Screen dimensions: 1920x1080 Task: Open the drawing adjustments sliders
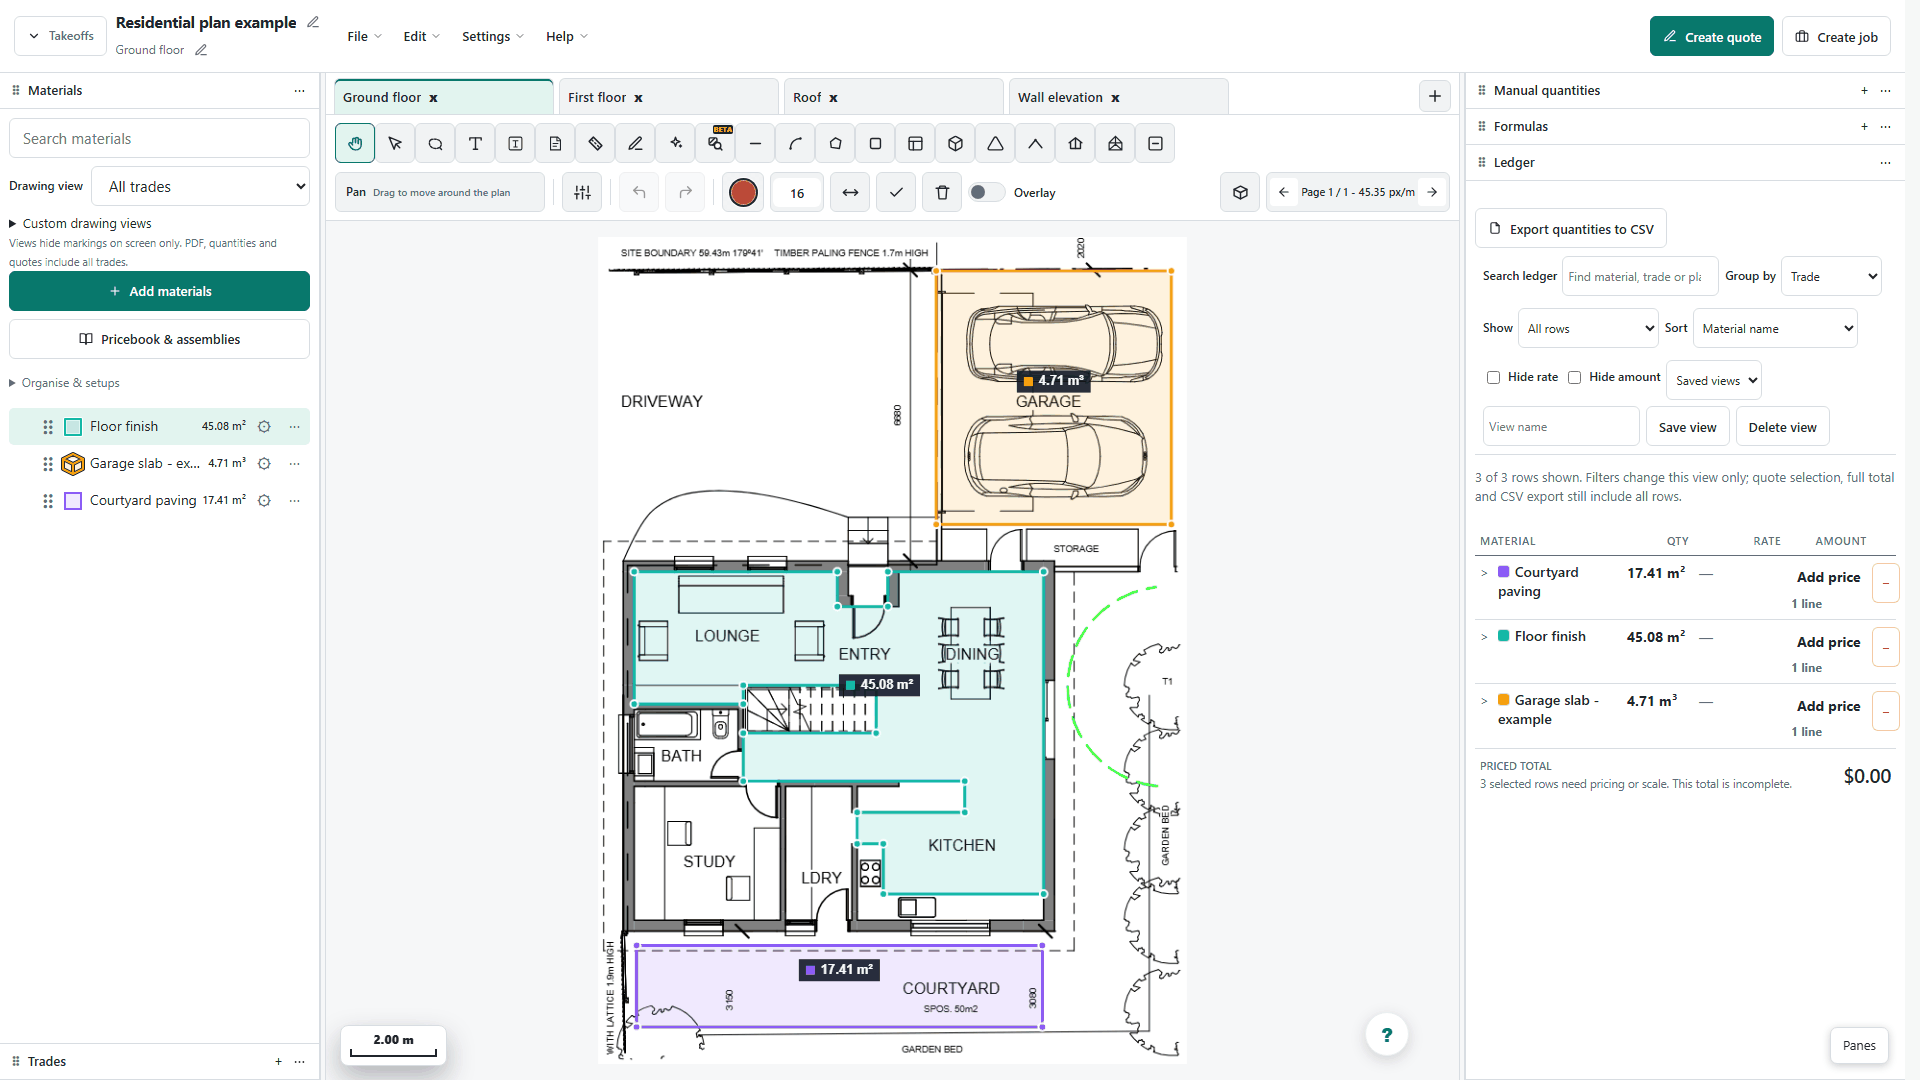point(582,192)
